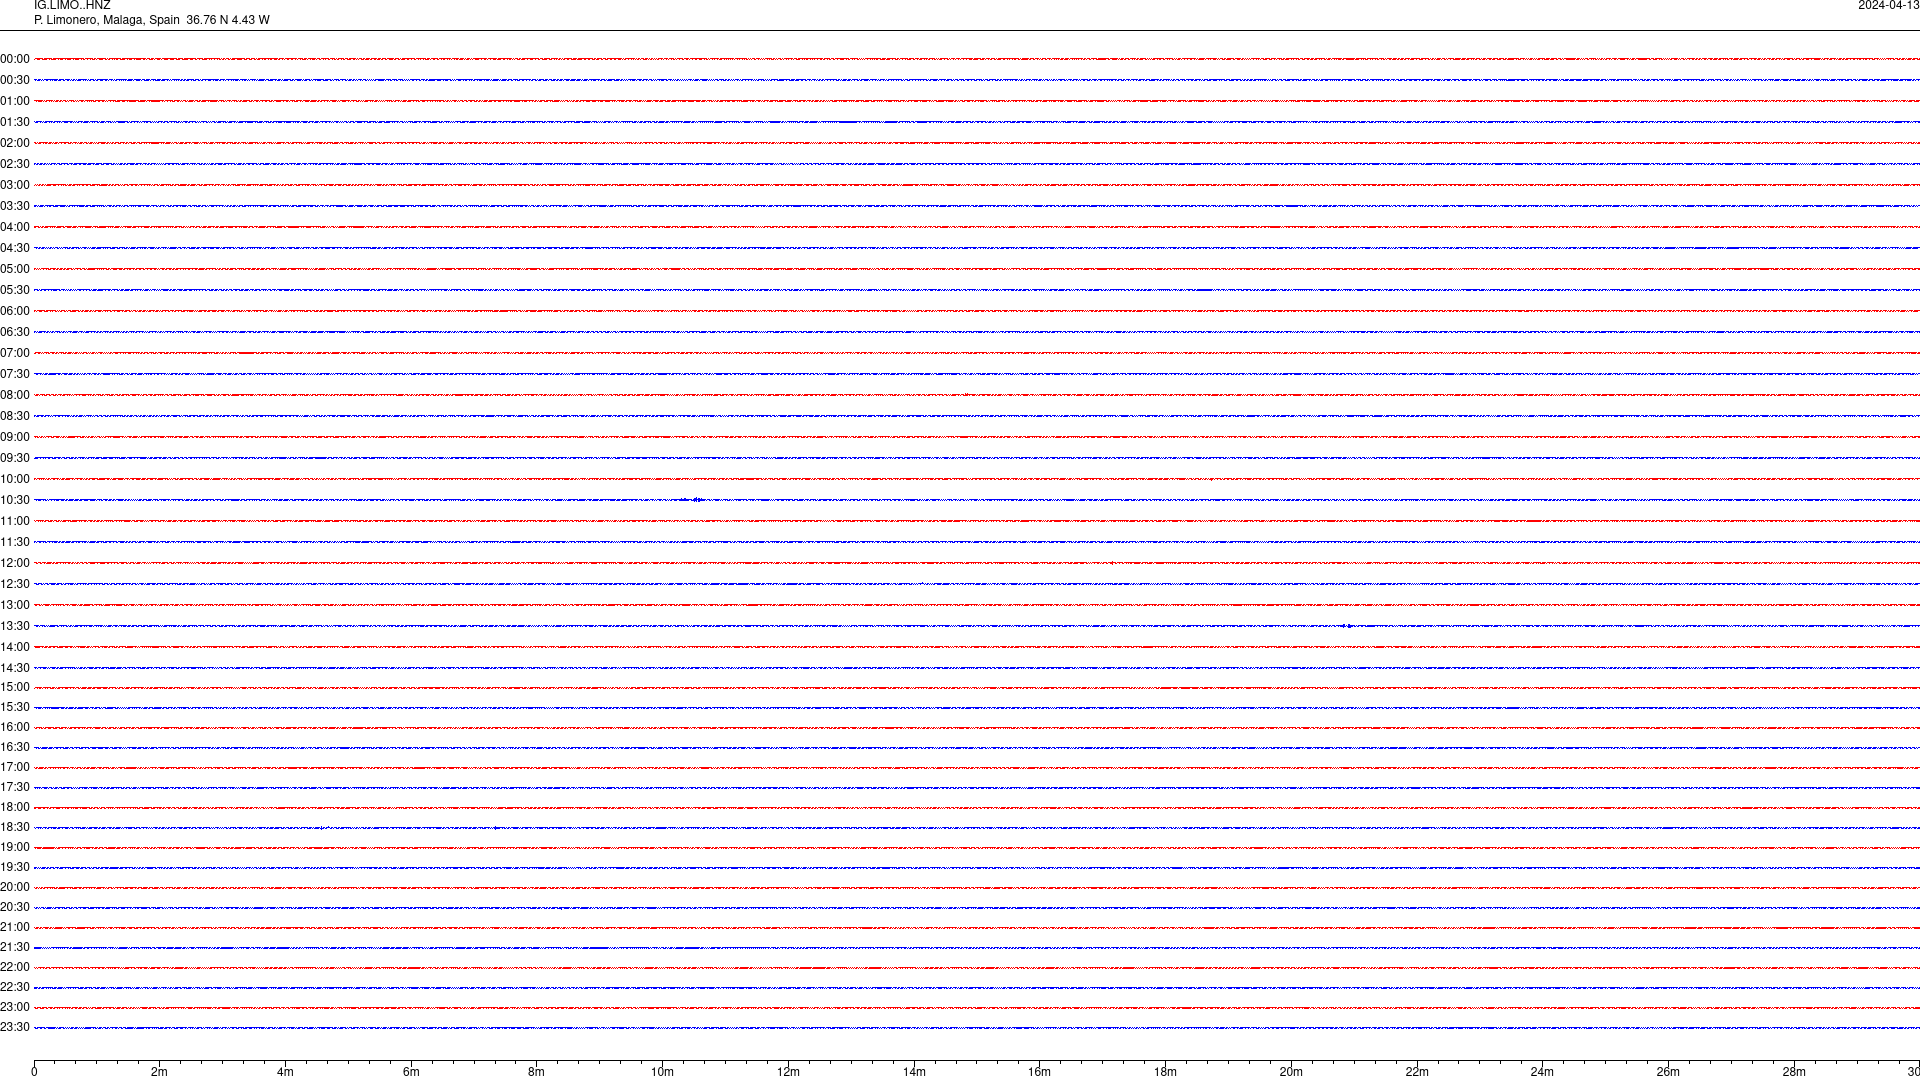This screenshot has width=1920, height=1080.
Task: Select the 13:30 time row label
Action: pos(15,626)
